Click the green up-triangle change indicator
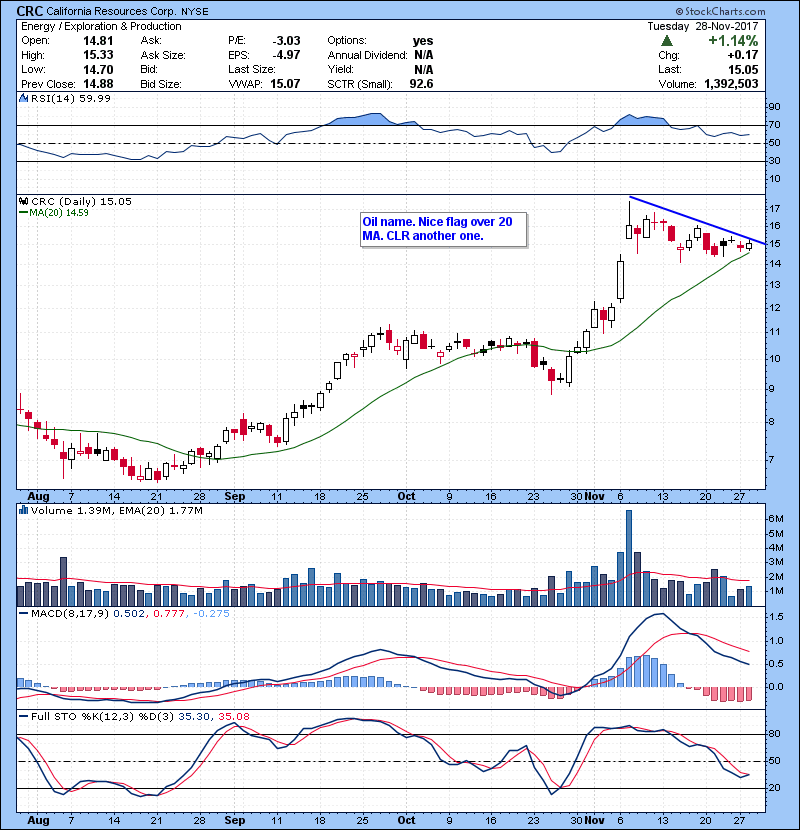The height and width of the screenshot is (830, 800). click(667, 40)
